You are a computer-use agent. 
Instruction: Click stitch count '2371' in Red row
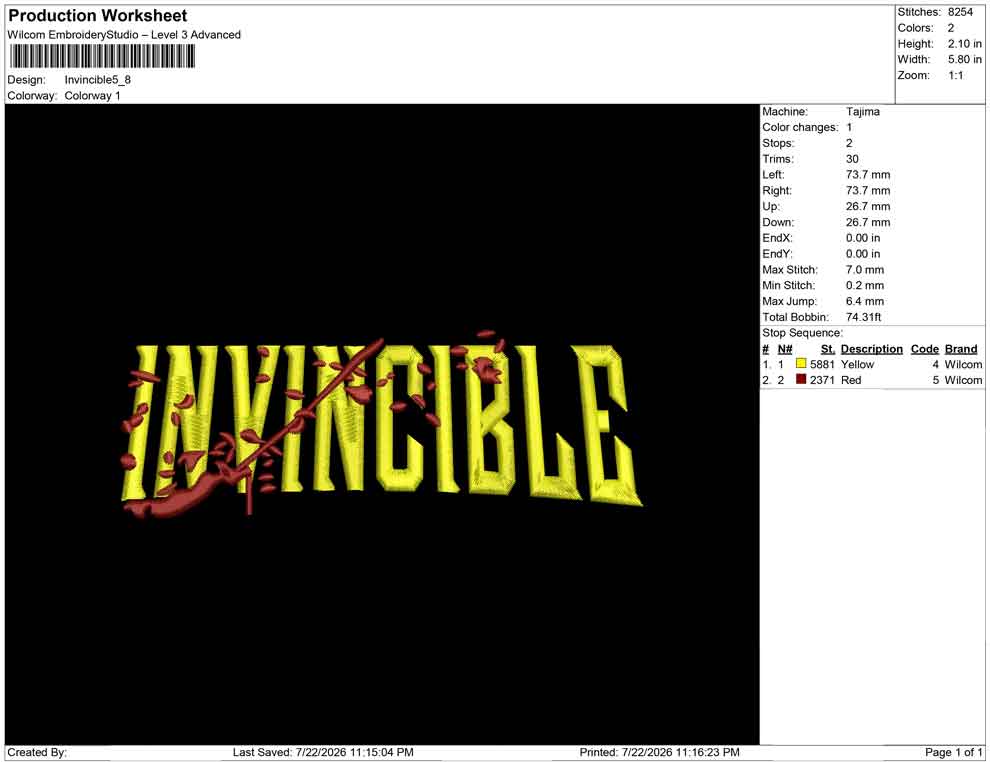[822, 379]
